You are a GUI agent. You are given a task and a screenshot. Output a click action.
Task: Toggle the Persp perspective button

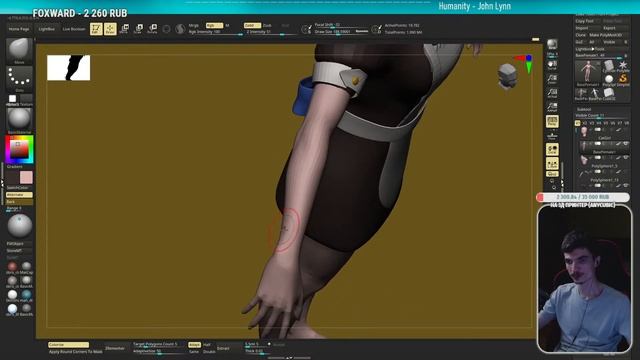coord(552,122)
